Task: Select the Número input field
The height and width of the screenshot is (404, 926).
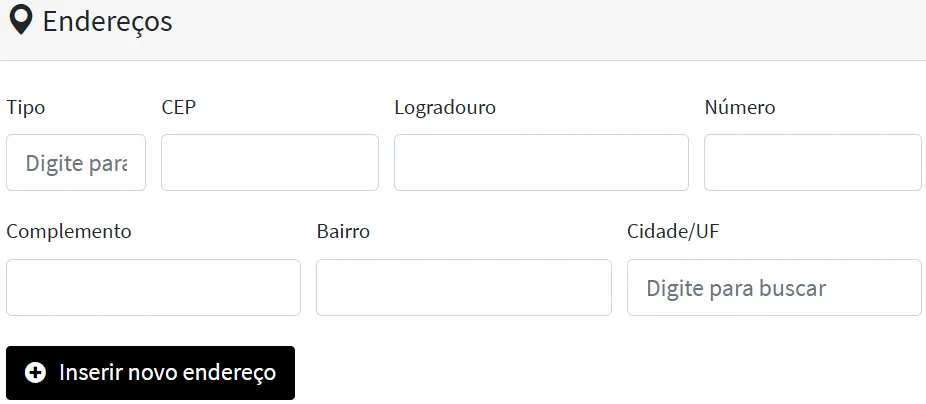Action: click(812, 163)
